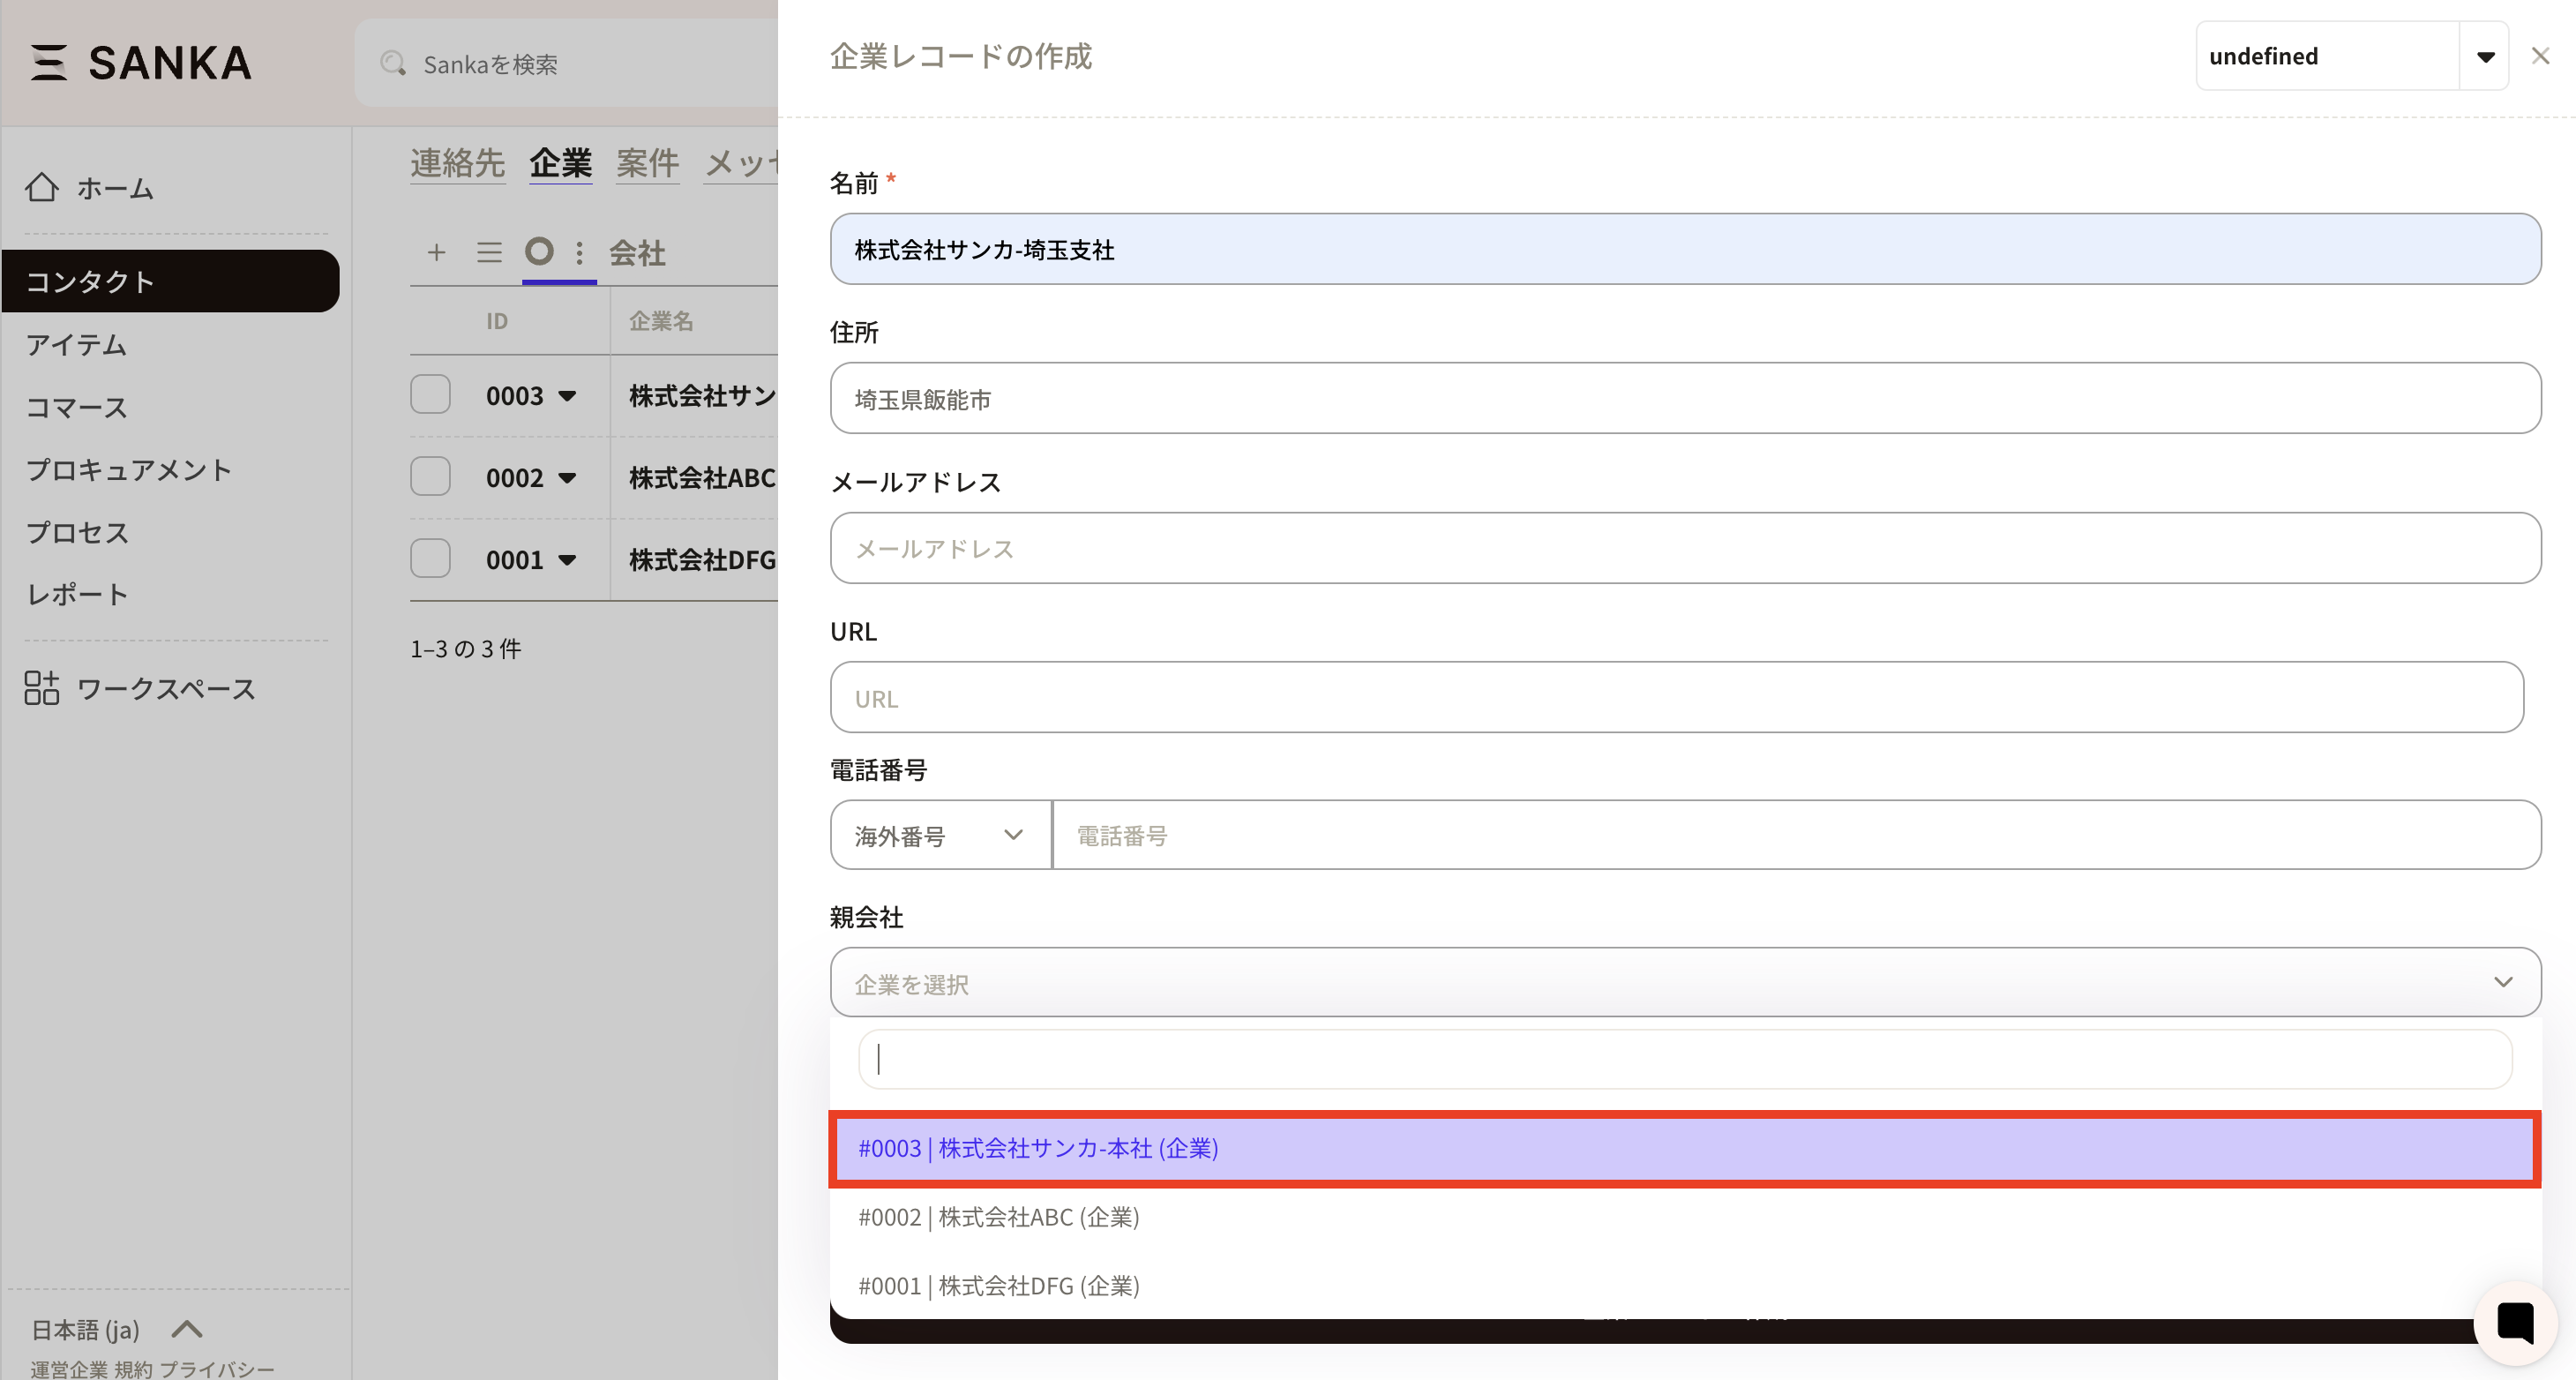2576x1380 pixels.
Task: Open Workspace via the grid icon
Action: click(42, 688)
